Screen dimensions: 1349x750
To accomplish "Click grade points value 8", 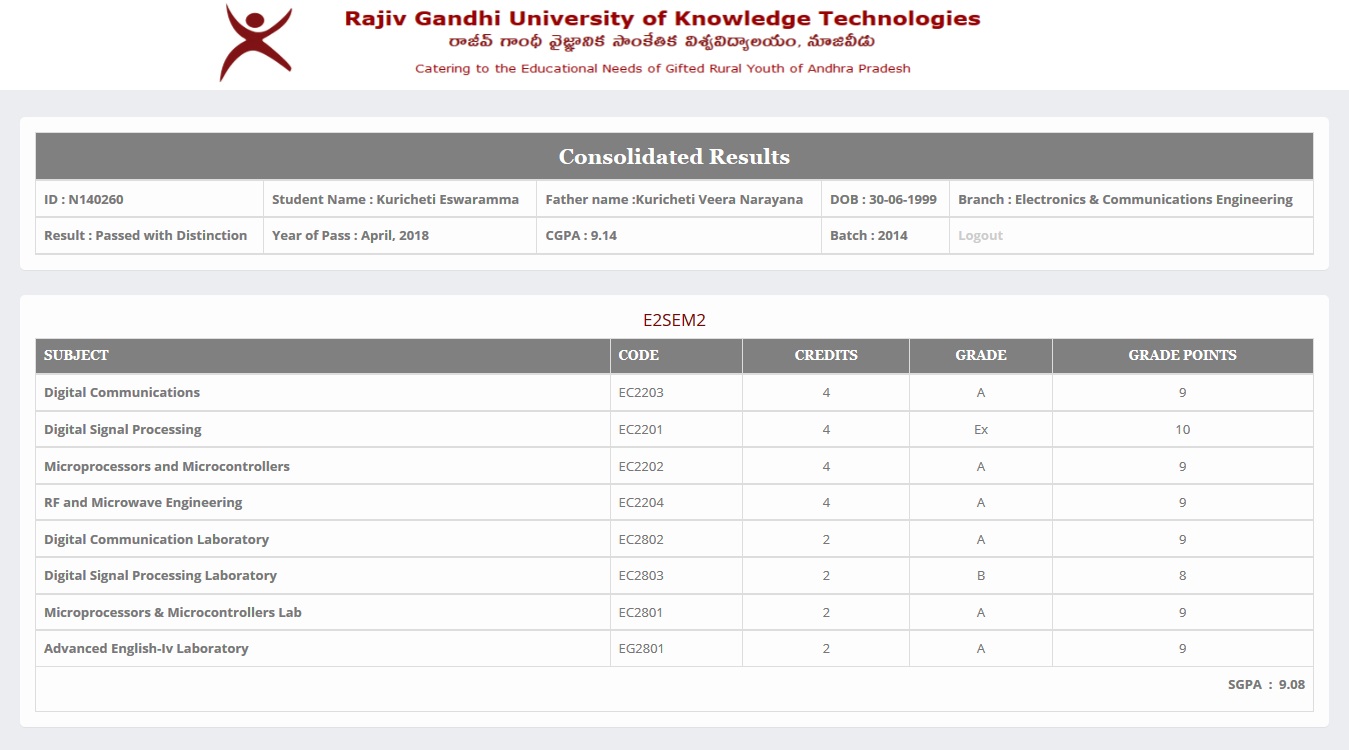I will [x=1183, y=576].
